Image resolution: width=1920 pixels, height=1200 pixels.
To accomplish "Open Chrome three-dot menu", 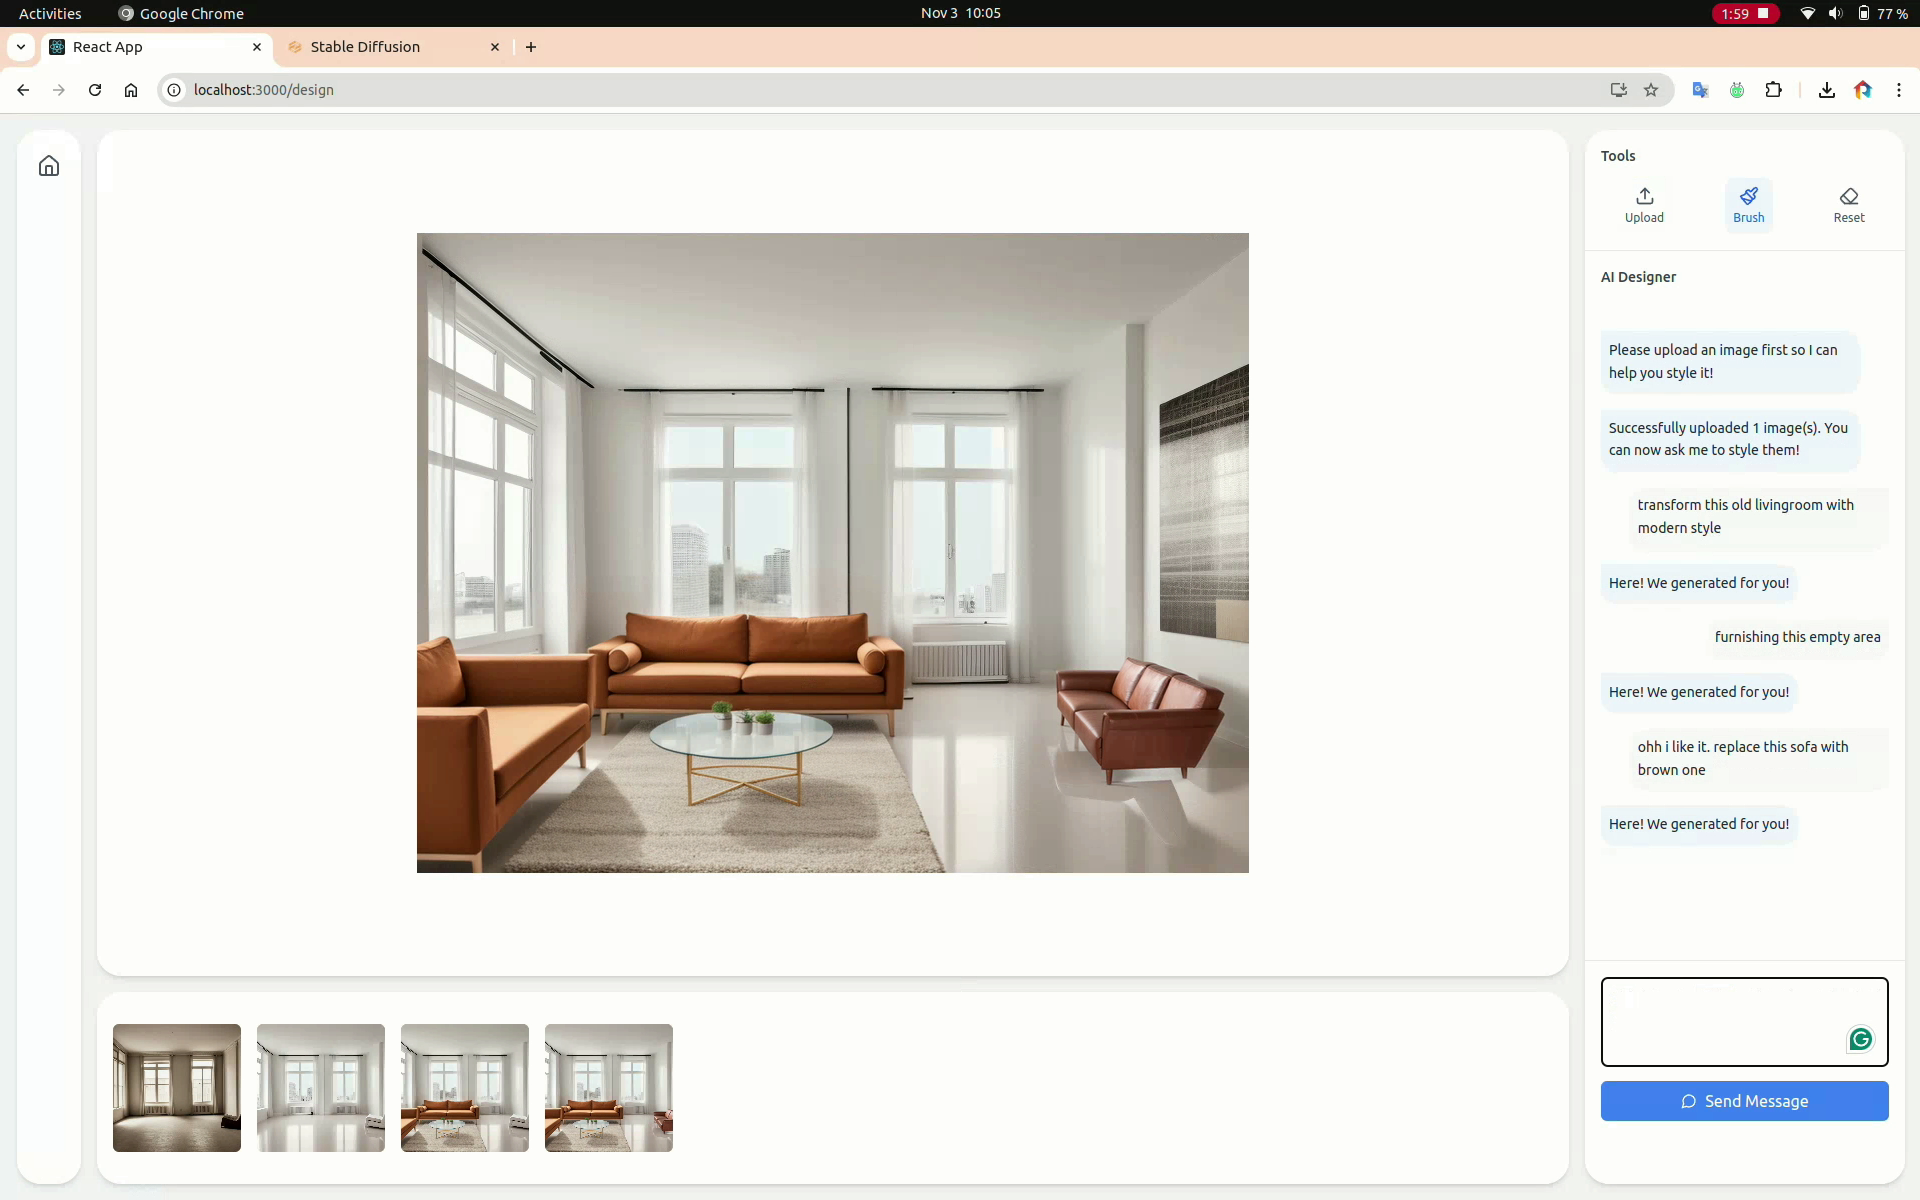I will (1898, 90).
